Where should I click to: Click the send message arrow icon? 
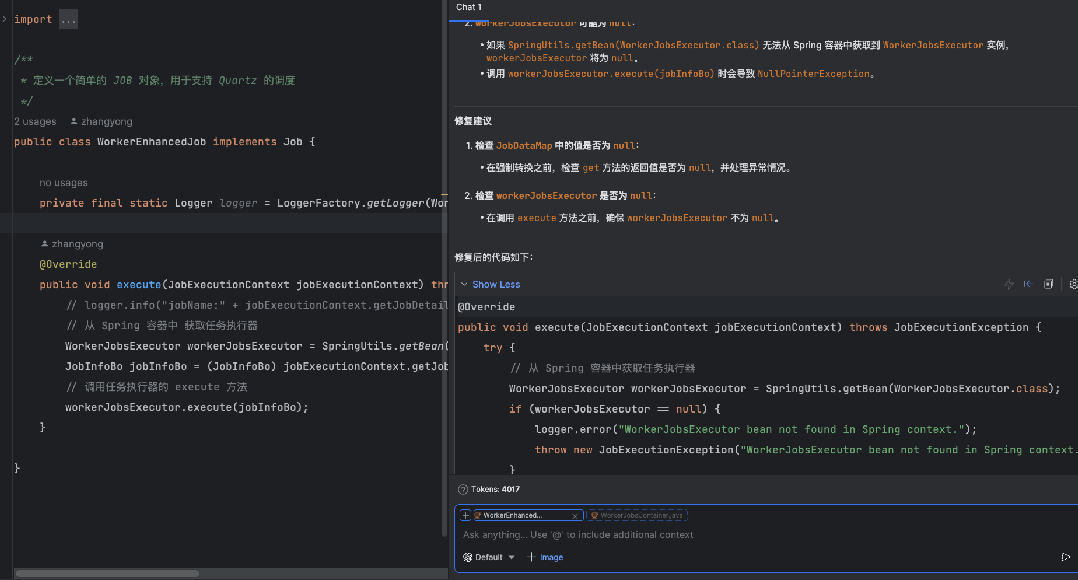pos(1066,557)
